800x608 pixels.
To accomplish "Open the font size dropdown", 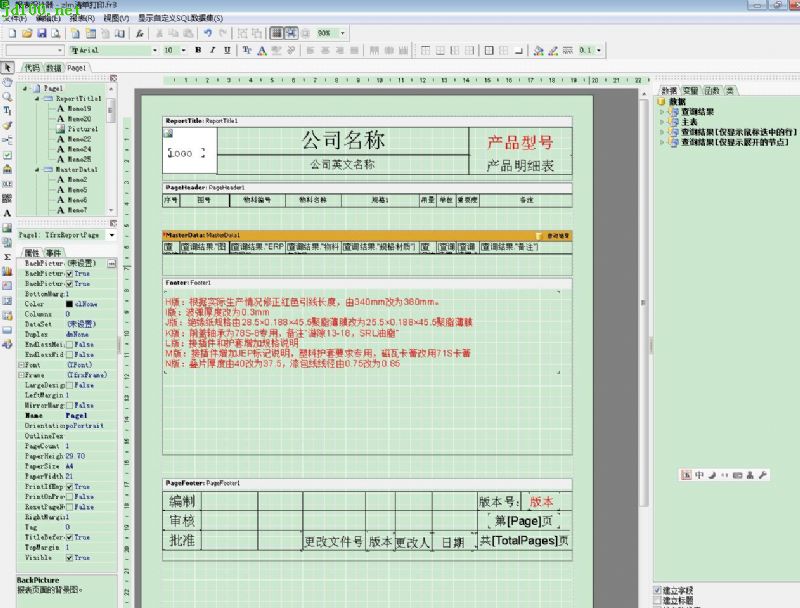I will (x=184, y=50).
